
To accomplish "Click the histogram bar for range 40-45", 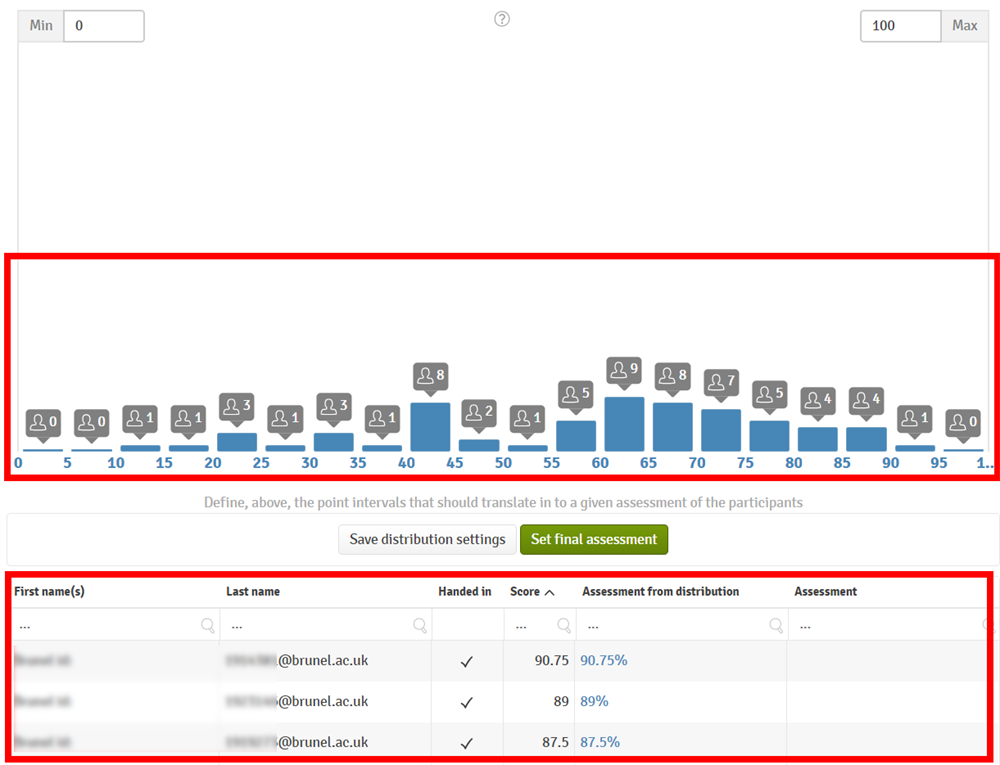I will coord(430,427).
